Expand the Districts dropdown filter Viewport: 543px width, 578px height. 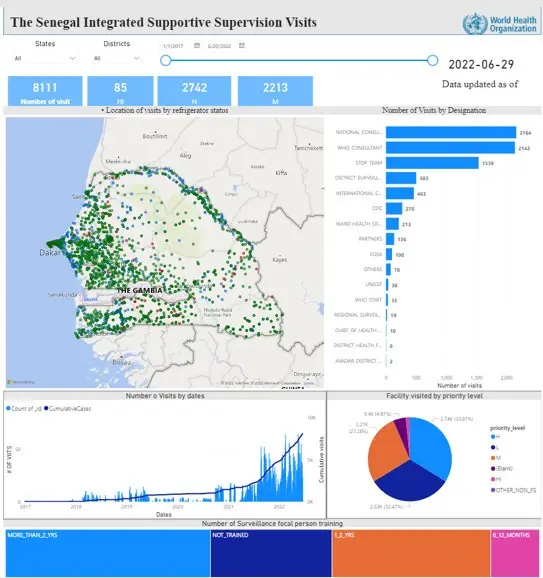(x=116, y=58)
